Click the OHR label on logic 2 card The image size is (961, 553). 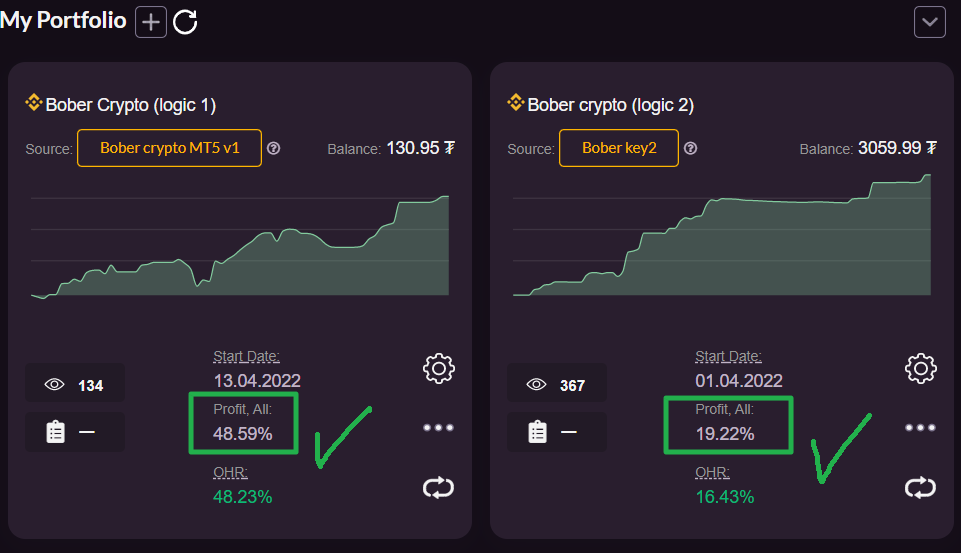pyautogui.click(x=713, y=473)
